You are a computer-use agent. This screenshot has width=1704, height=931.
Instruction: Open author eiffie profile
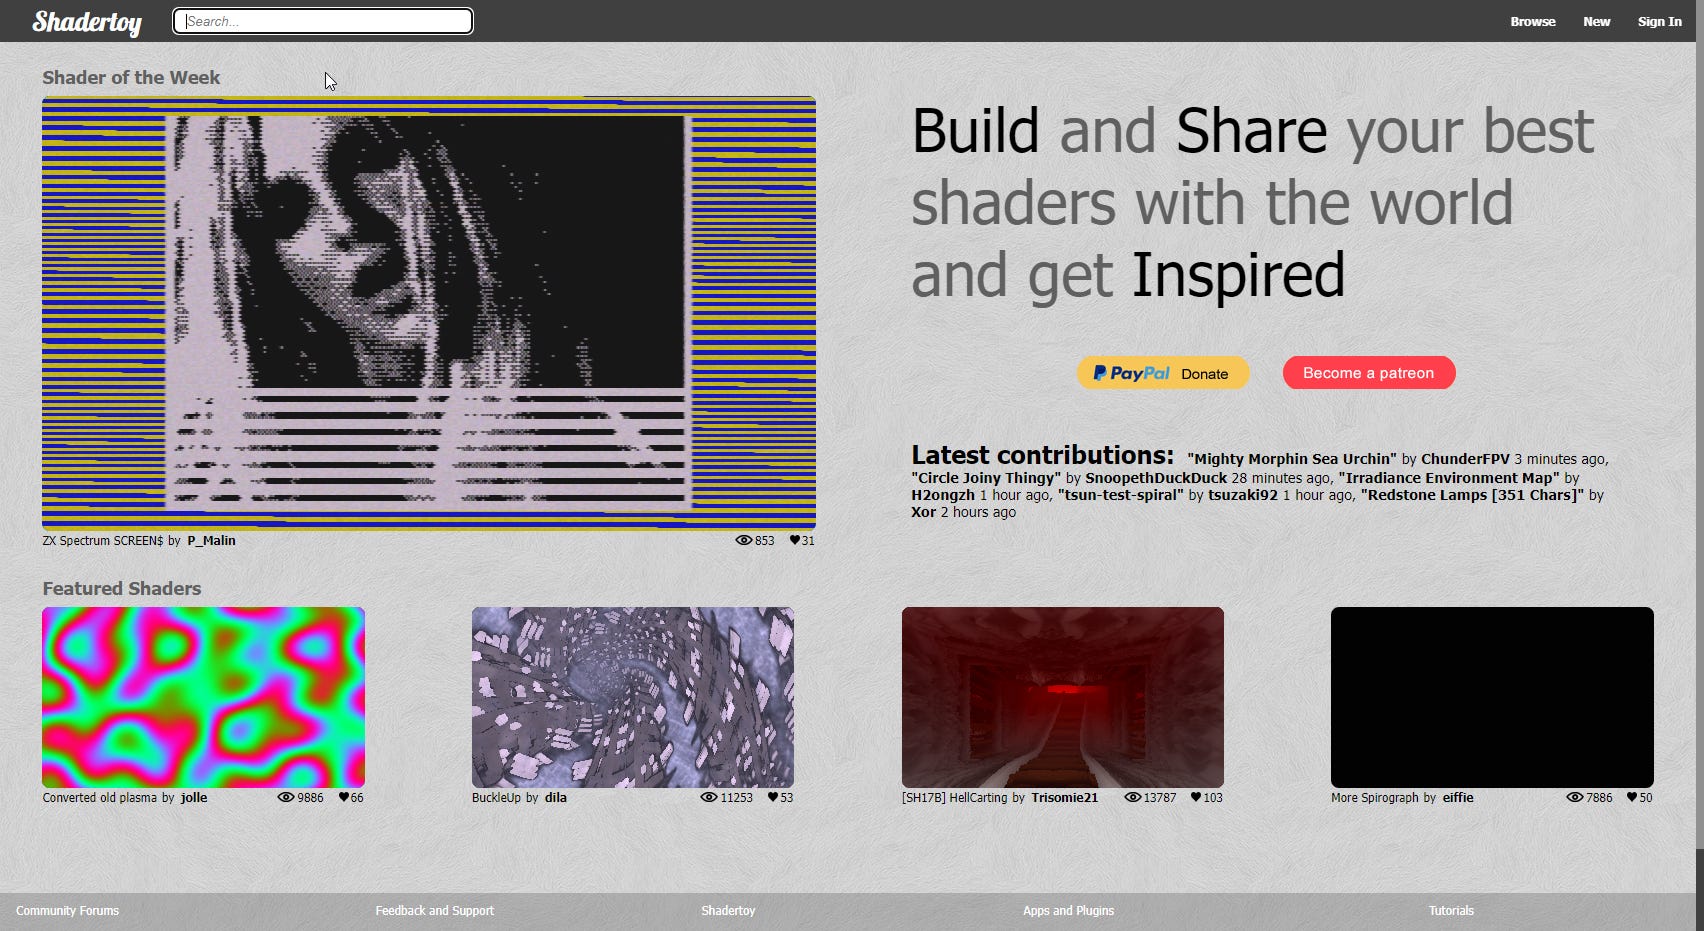click(x=1458, y=797)
